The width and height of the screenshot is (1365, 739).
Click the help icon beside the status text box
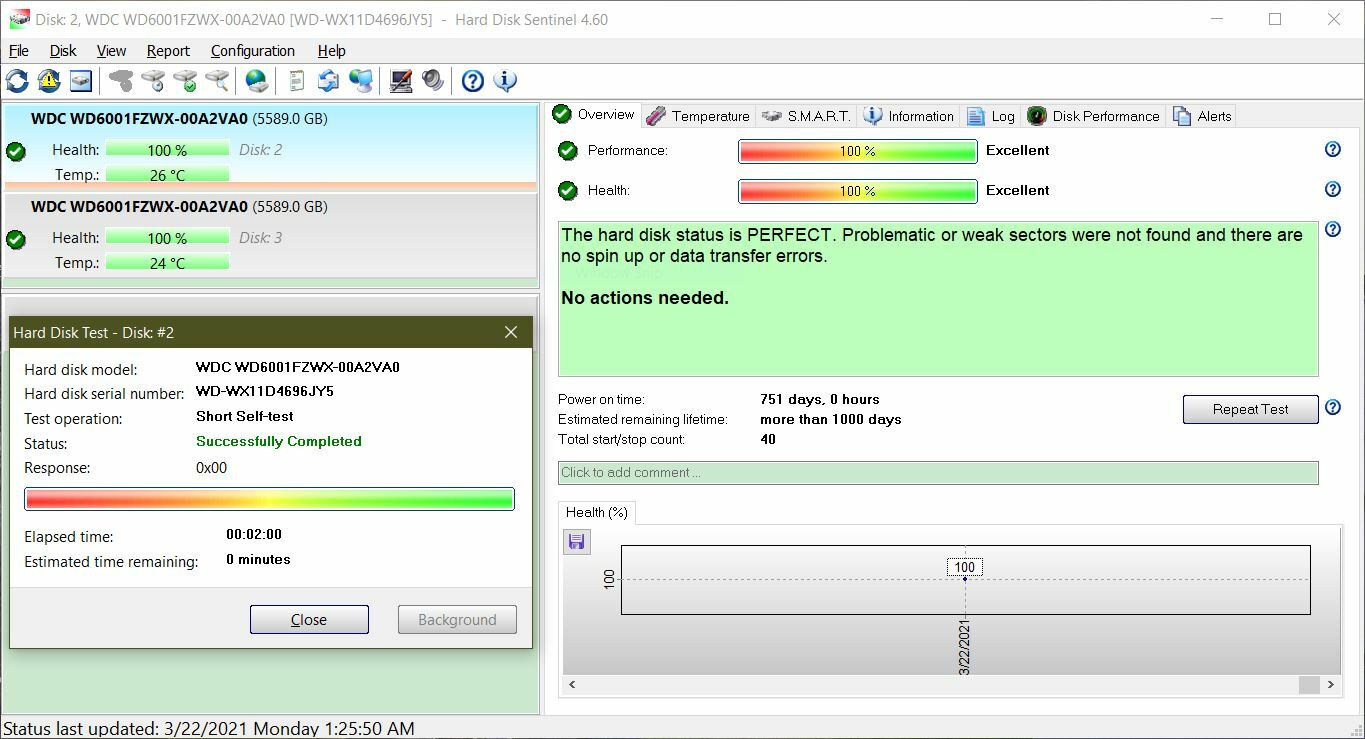[1332, 230]
